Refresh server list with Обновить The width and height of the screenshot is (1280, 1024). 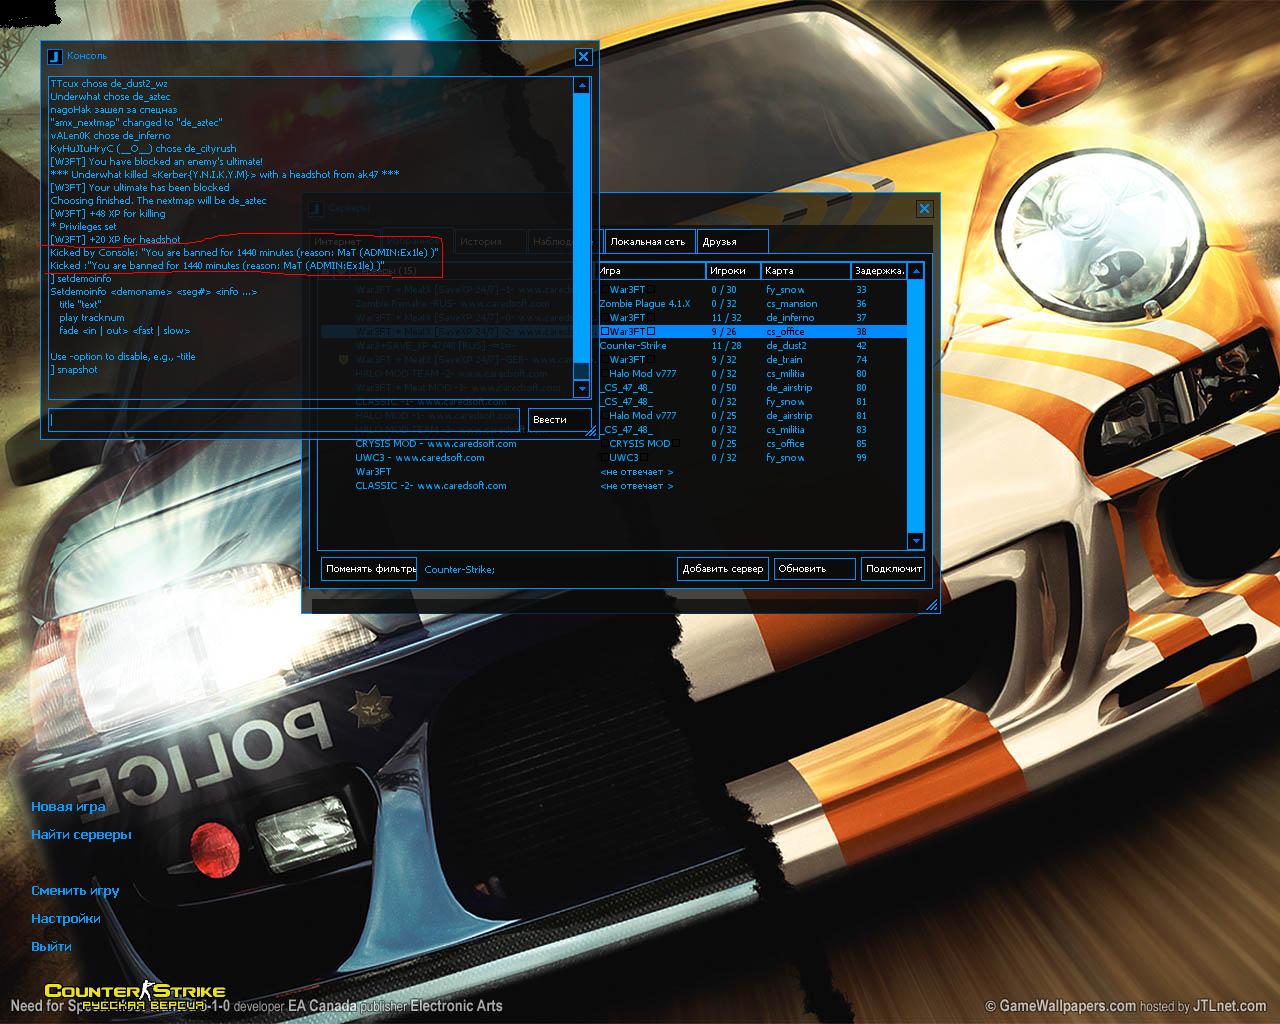click(814, 569)
